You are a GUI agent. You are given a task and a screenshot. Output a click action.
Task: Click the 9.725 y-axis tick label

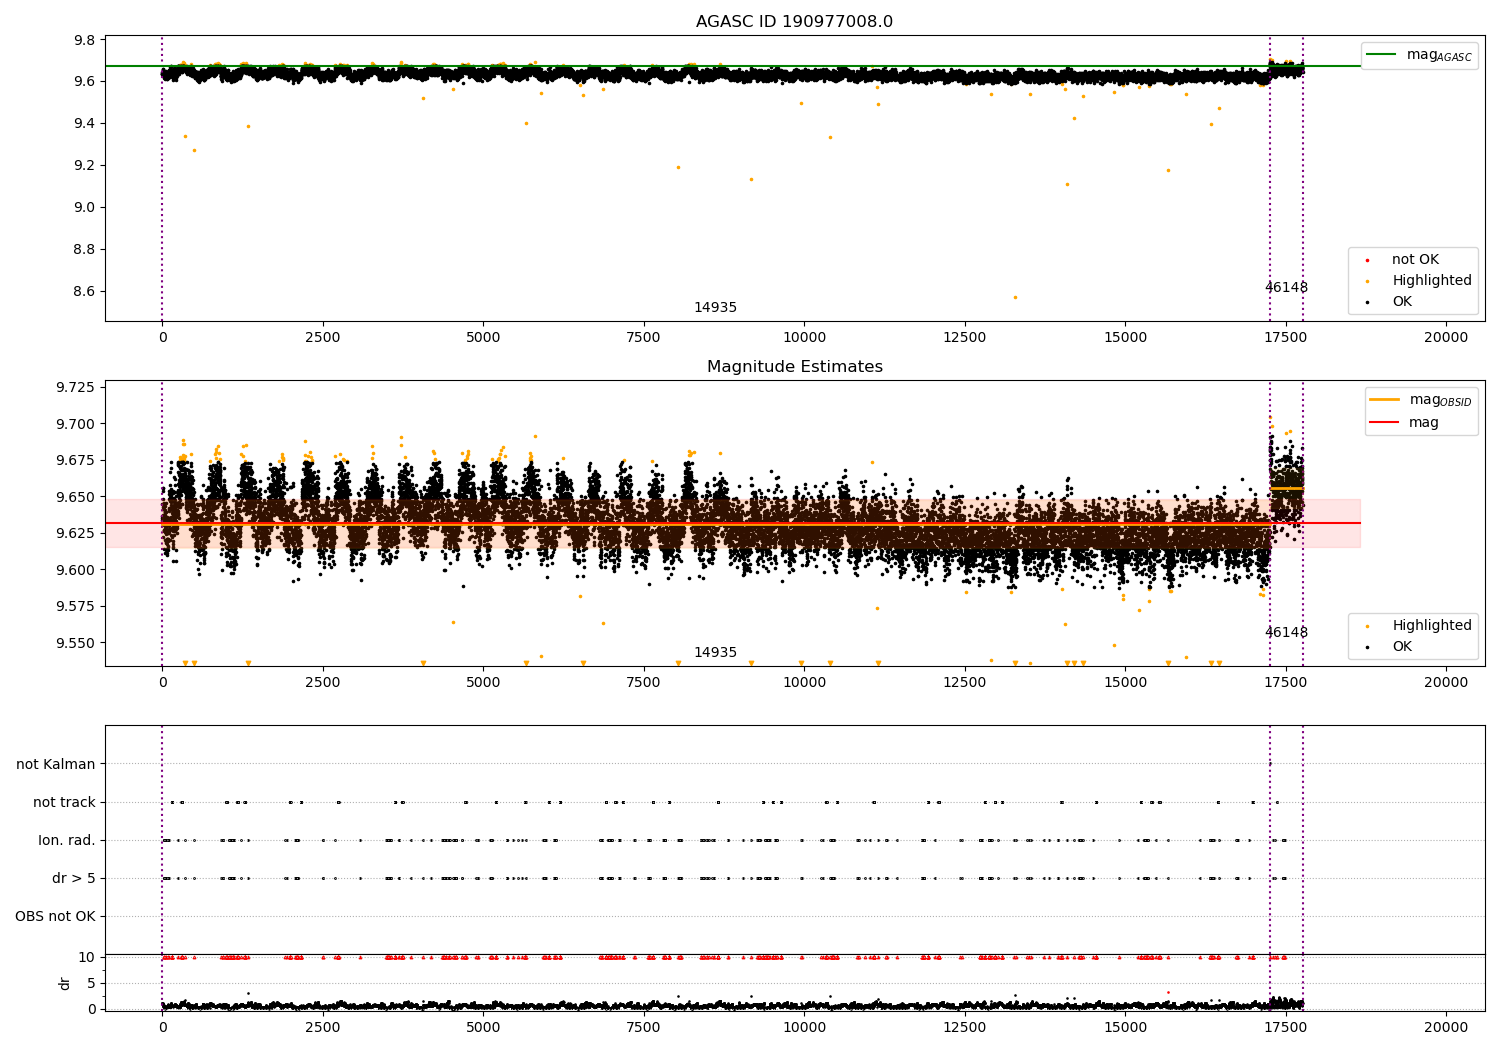pos(76,388)
